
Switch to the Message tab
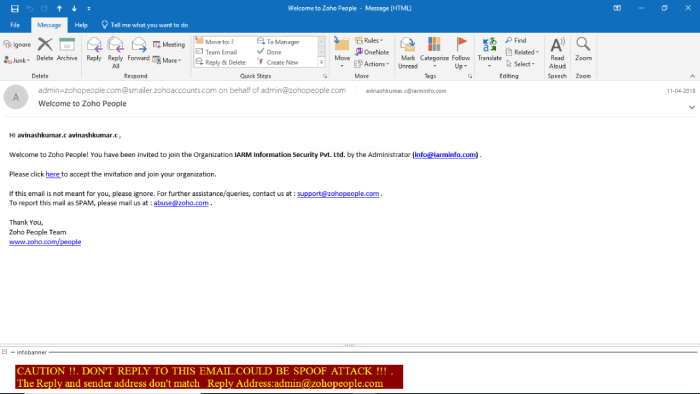[x=49, y=25]
